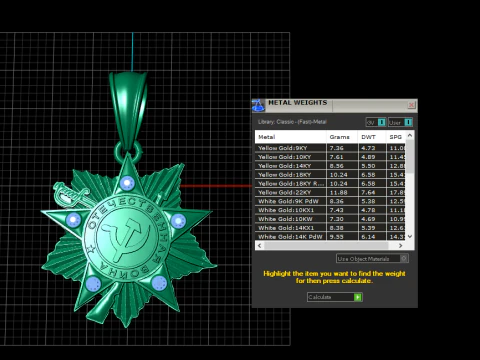Viewport: 480px width, 360px height.
Task: Click the 5.50 DWT cell for 14KY
Action: pos(372,166)
